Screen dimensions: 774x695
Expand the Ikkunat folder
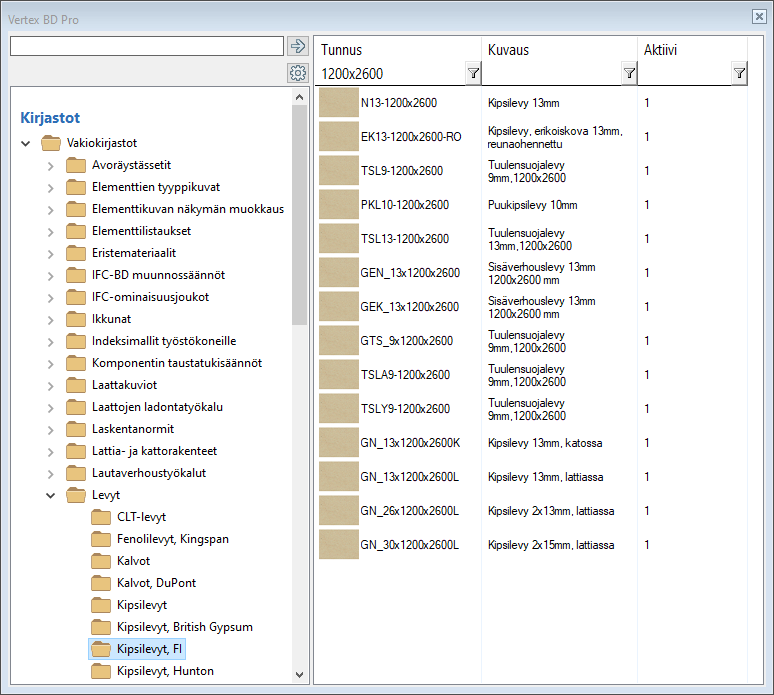(x=51, y=319)
